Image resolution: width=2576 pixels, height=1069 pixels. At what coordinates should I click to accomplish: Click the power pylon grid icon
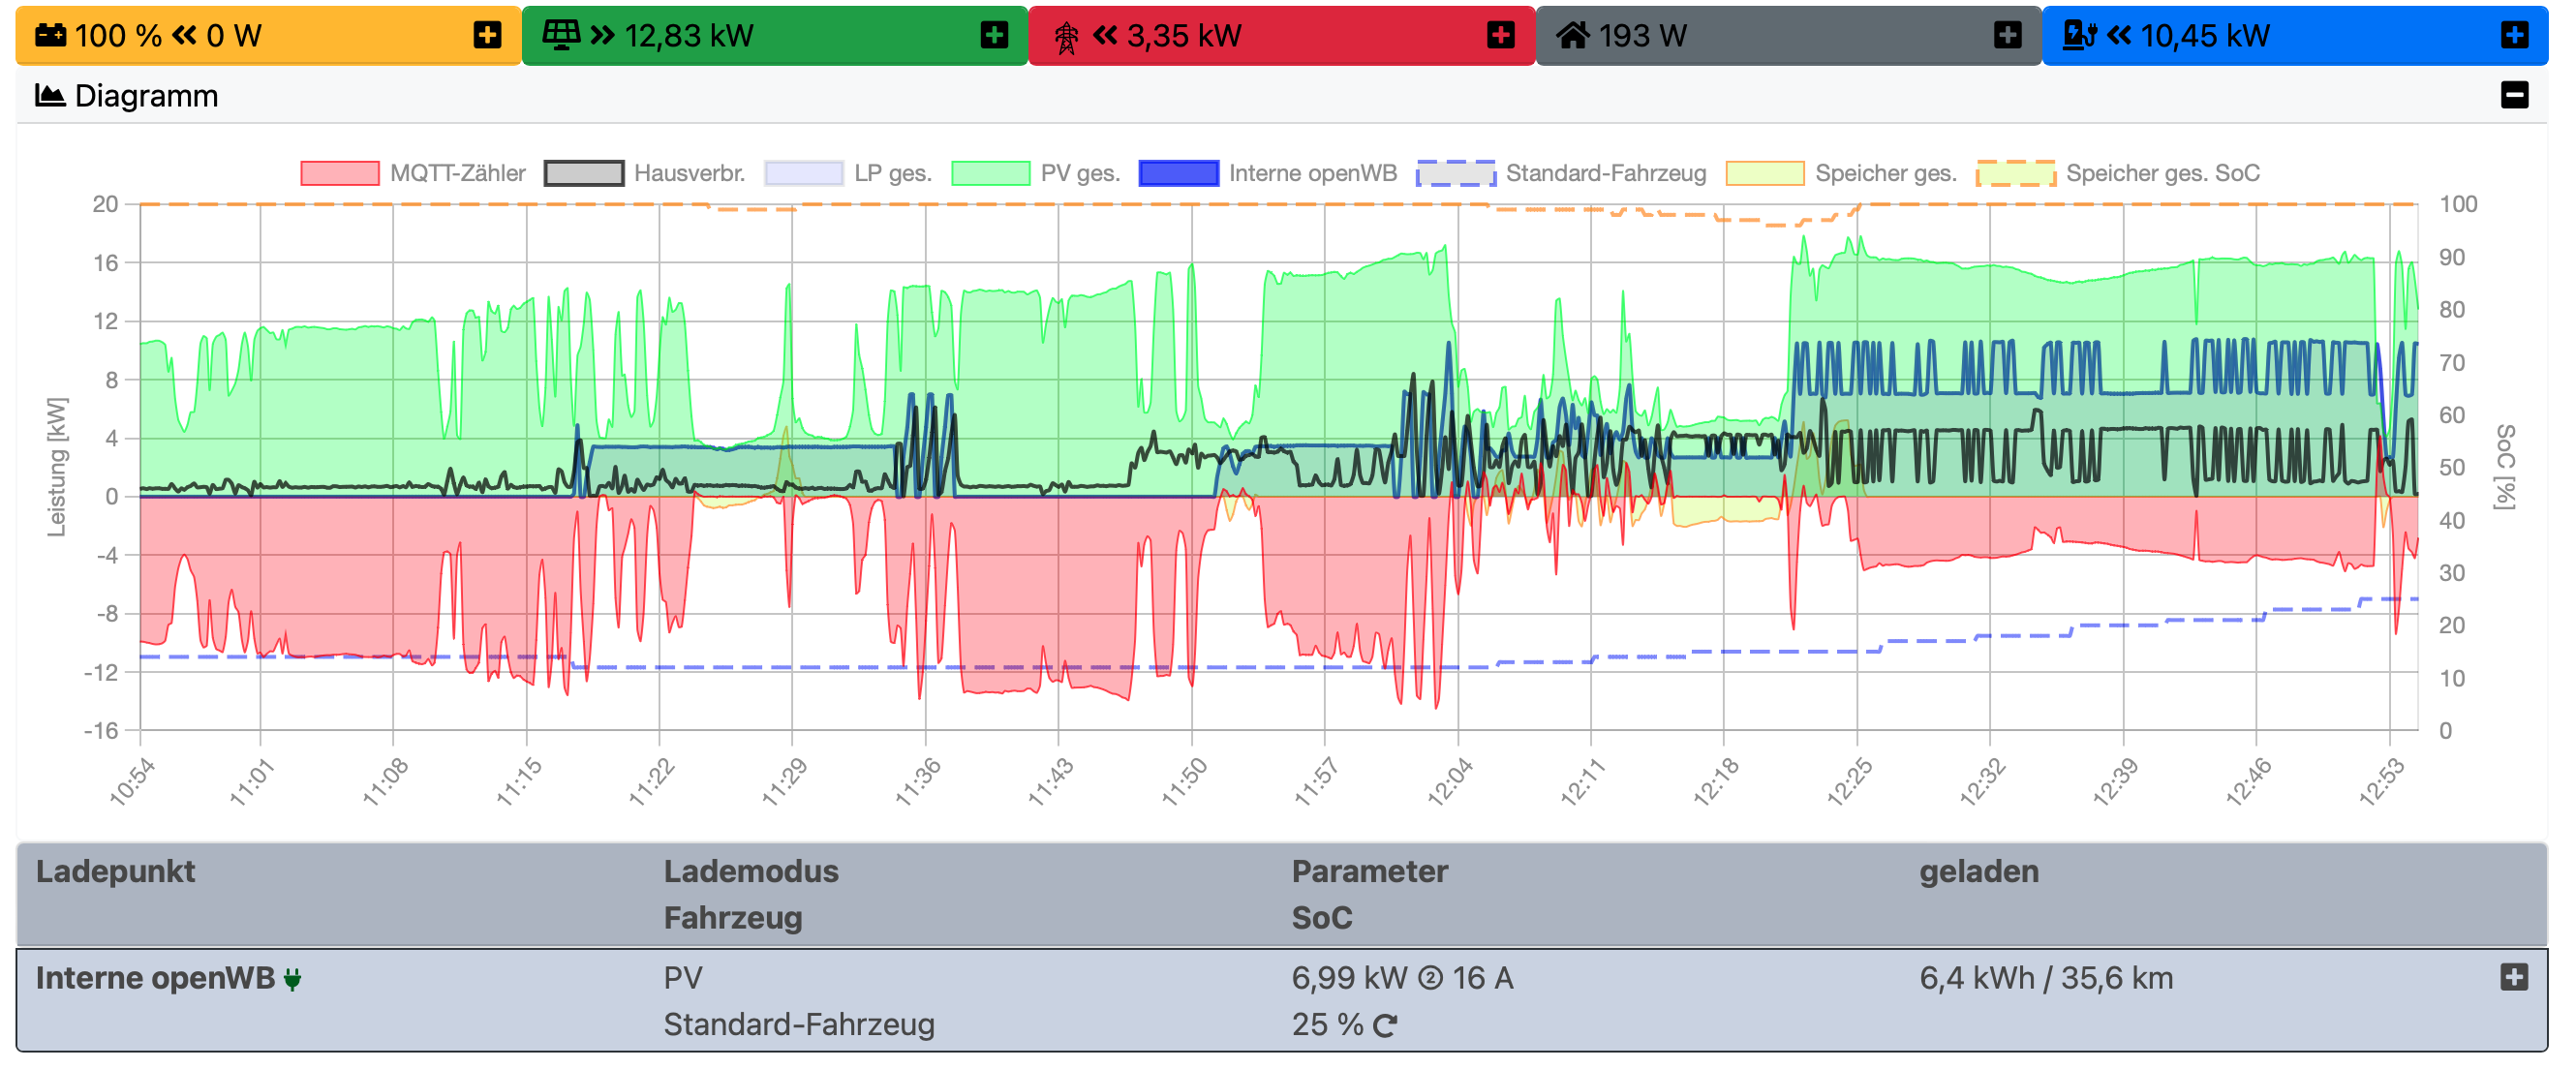1066,37
